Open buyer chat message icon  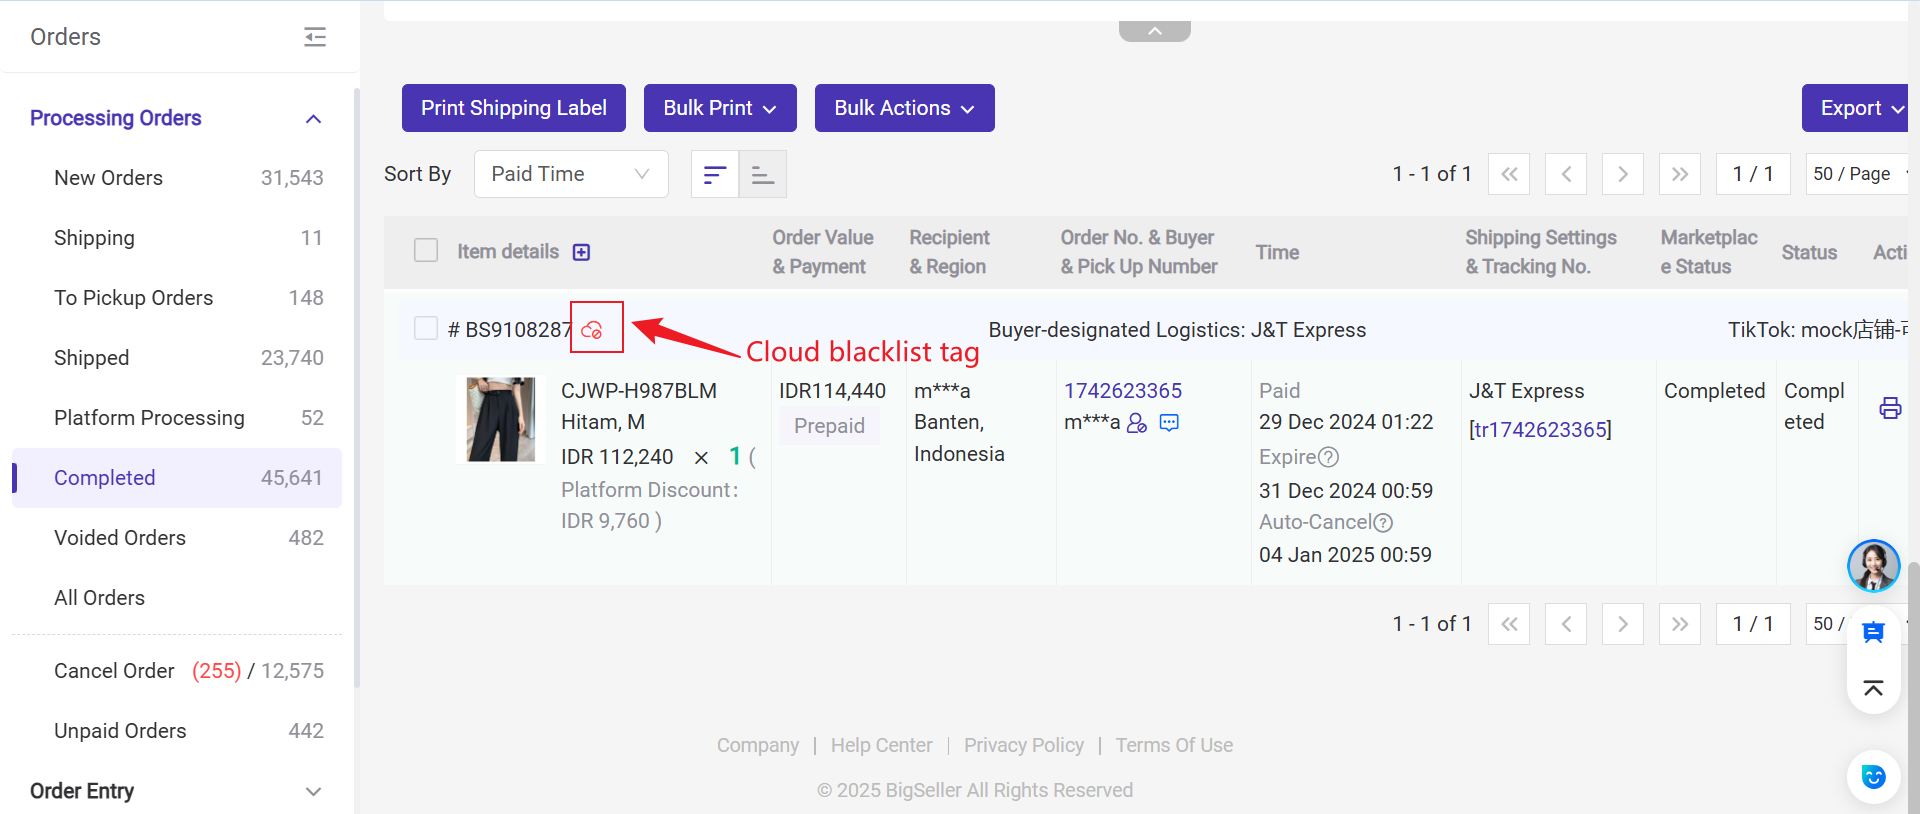(x=1169, y=423)
